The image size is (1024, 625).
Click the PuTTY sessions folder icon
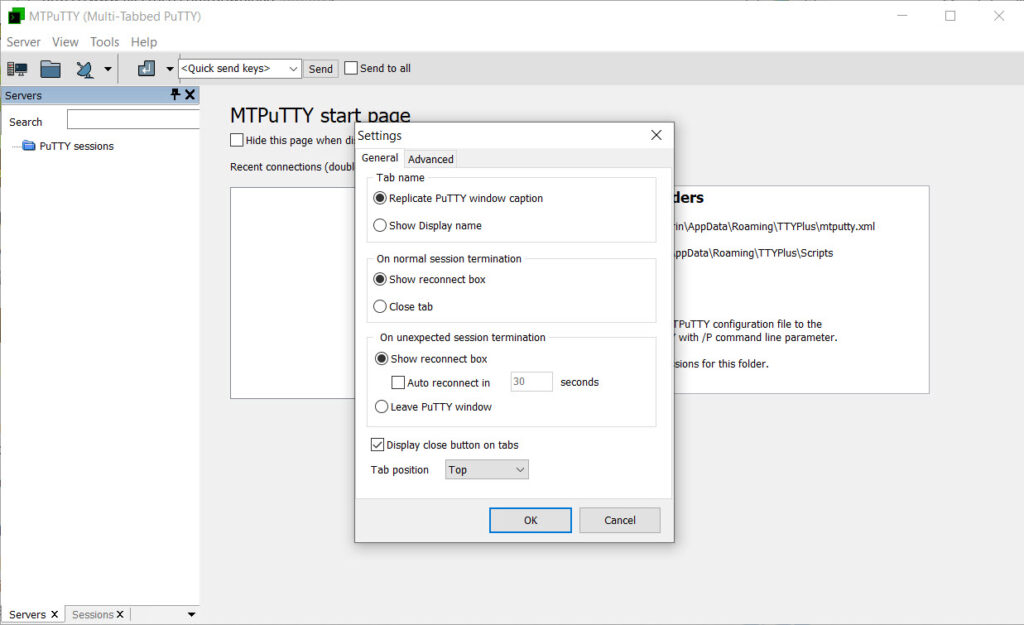pyautogui.click(x=29, y=146)
